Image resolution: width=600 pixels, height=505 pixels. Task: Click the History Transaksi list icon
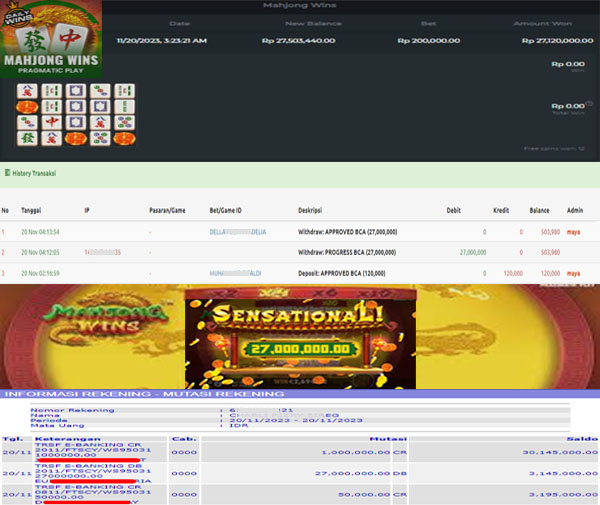pos(7,173)
